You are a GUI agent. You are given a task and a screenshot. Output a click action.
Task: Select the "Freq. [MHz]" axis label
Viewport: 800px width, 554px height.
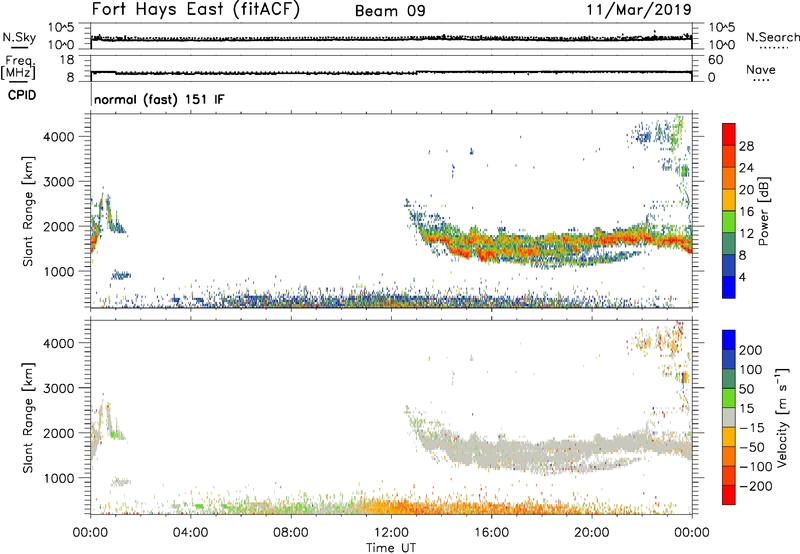pyautogui.click(x=18, y=67)
